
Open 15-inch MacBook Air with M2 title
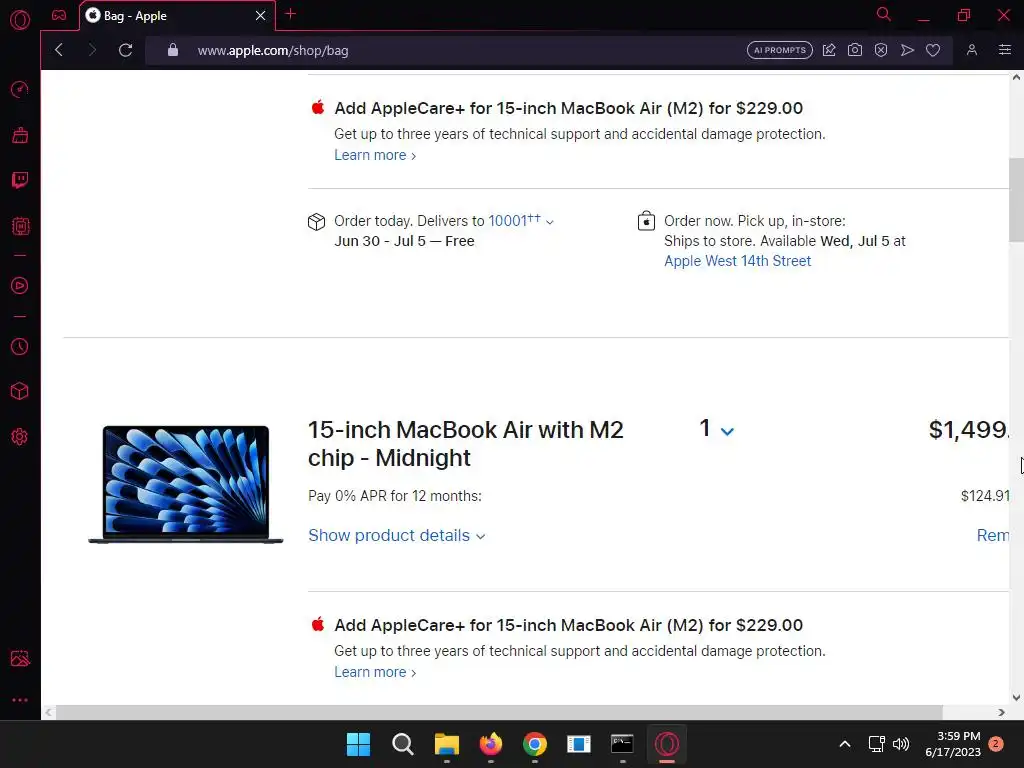(466, 444)
